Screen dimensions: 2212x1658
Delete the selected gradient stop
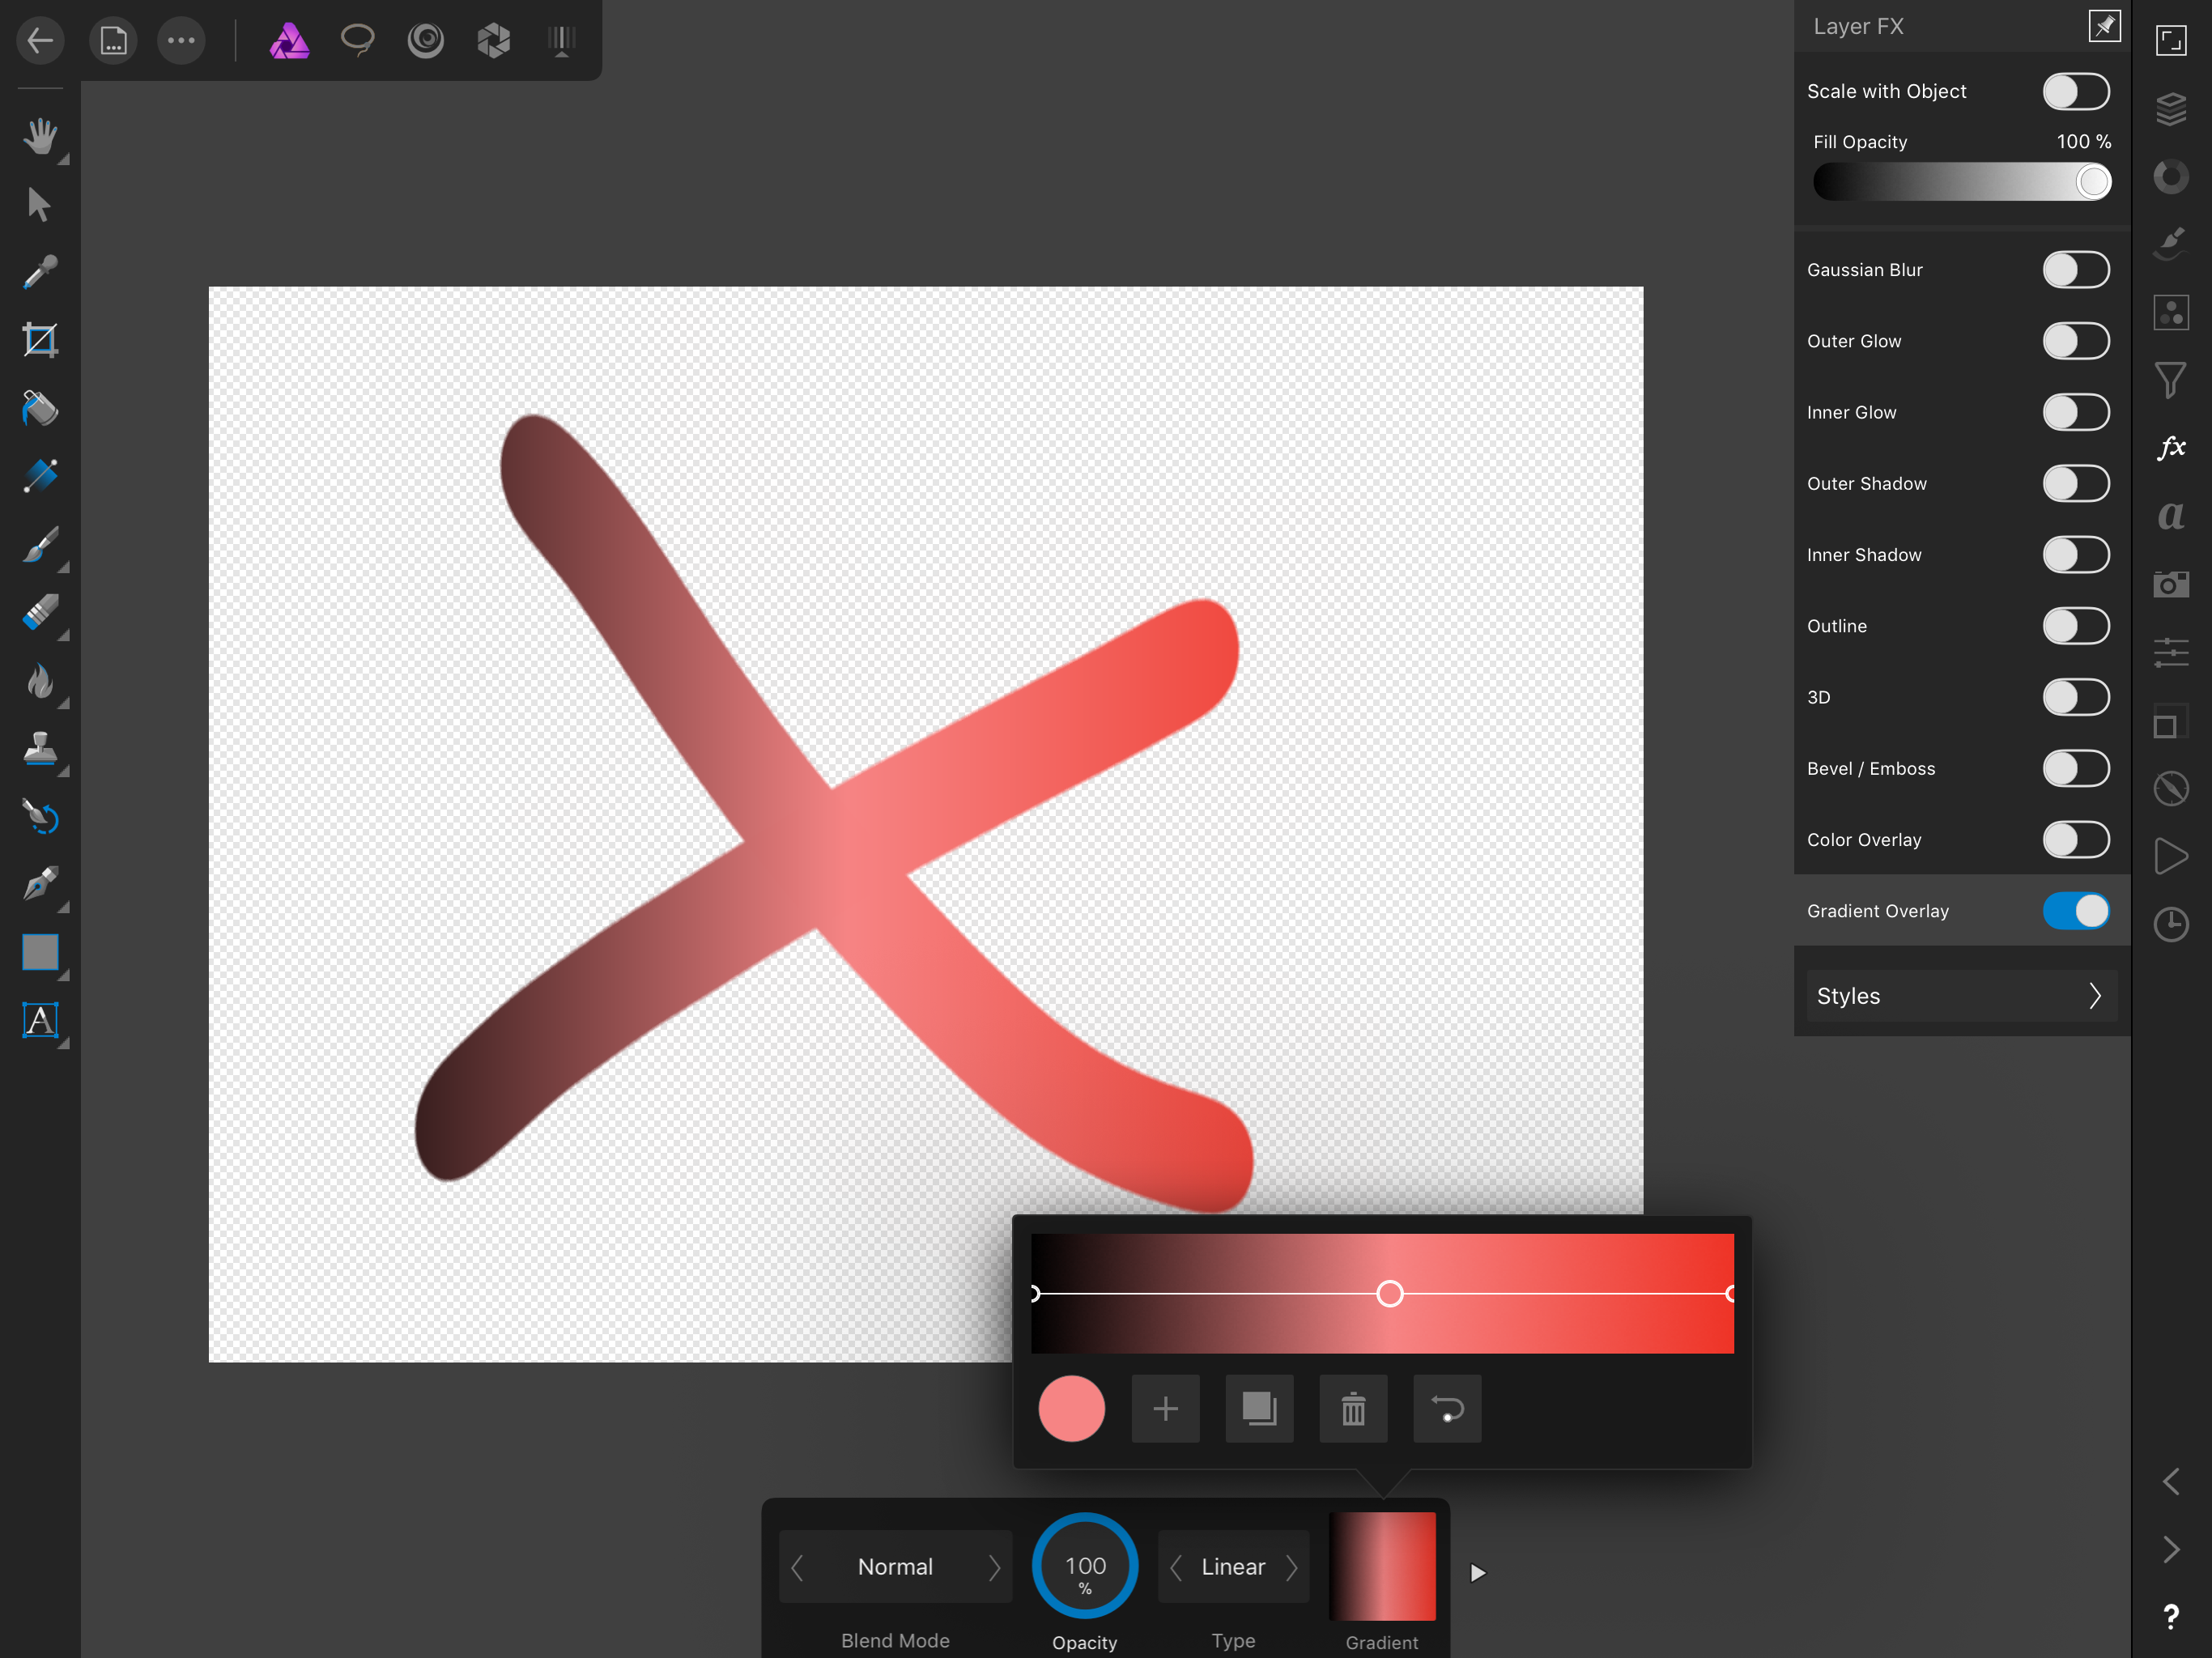coord(1353,1409)
